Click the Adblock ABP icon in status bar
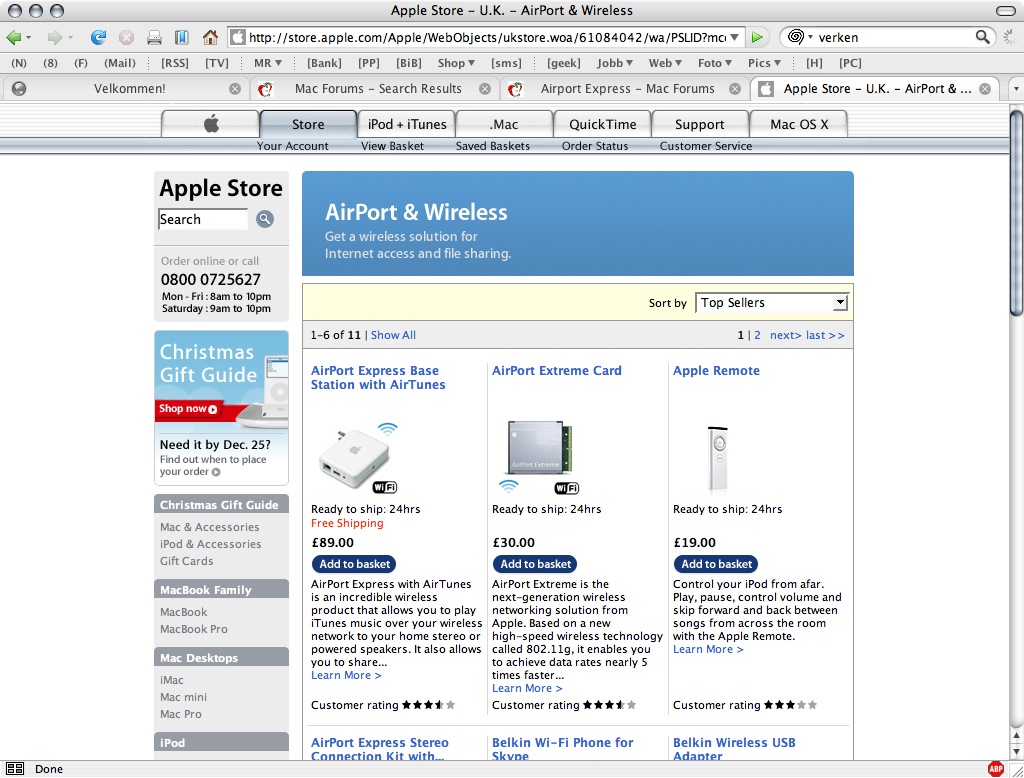The image size is (1024, 778). (x=996, y=769)
